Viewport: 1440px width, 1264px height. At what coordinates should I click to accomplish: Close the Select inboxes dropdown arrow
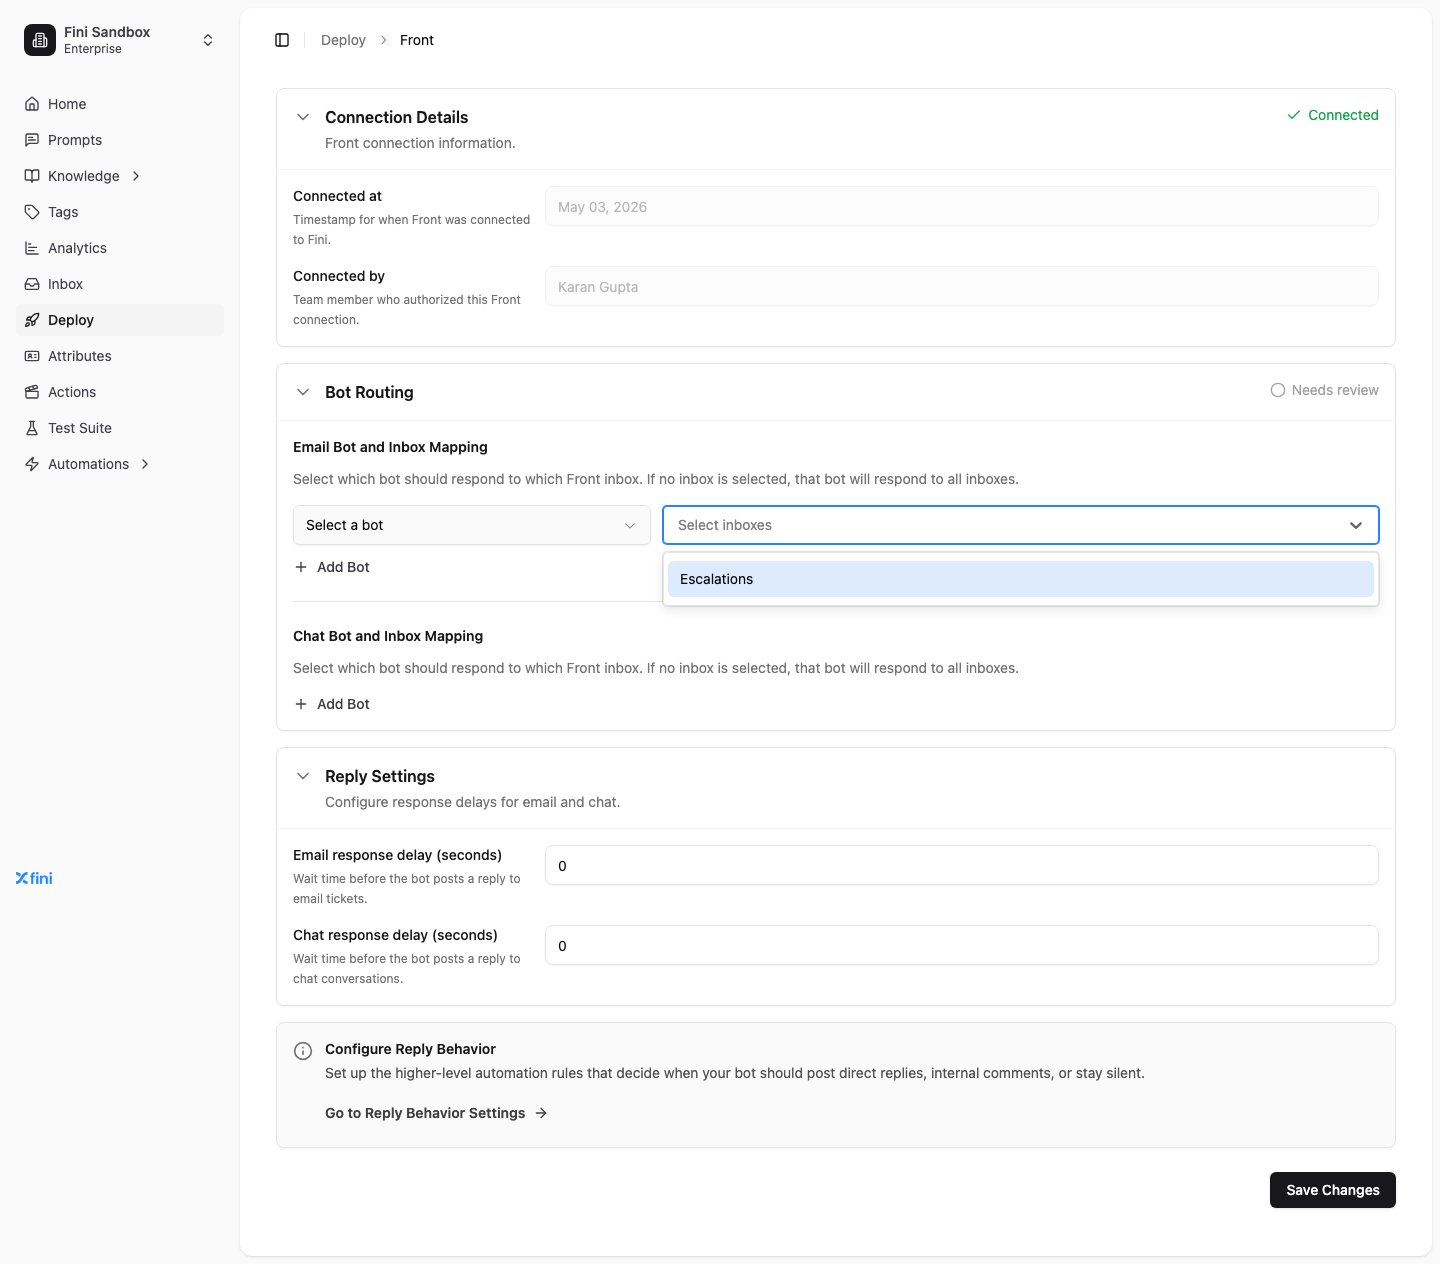coord(1356,525)
